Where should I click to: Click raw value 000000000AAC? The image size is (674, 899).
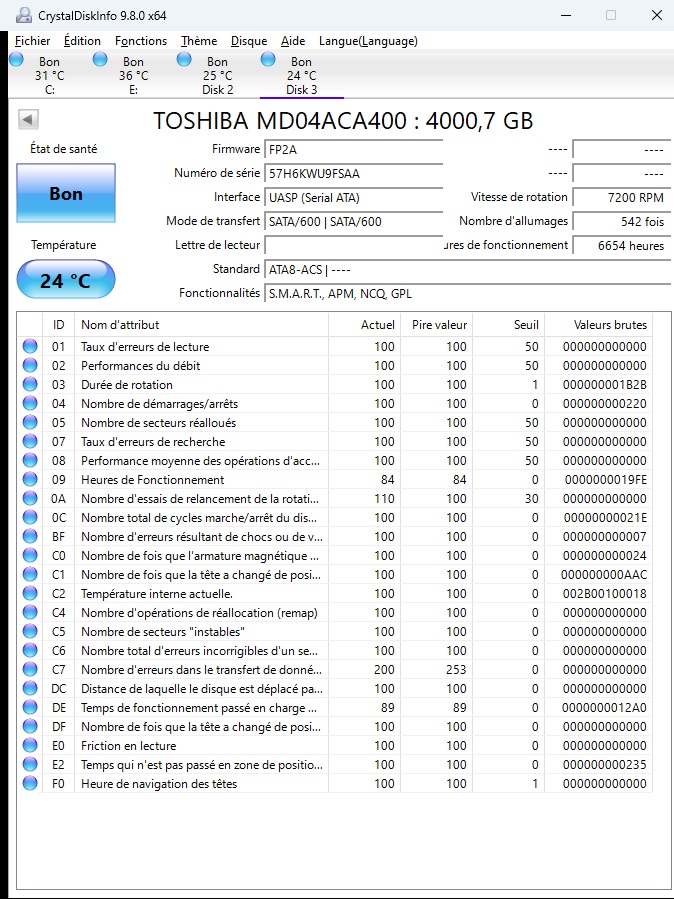(605, 574)
